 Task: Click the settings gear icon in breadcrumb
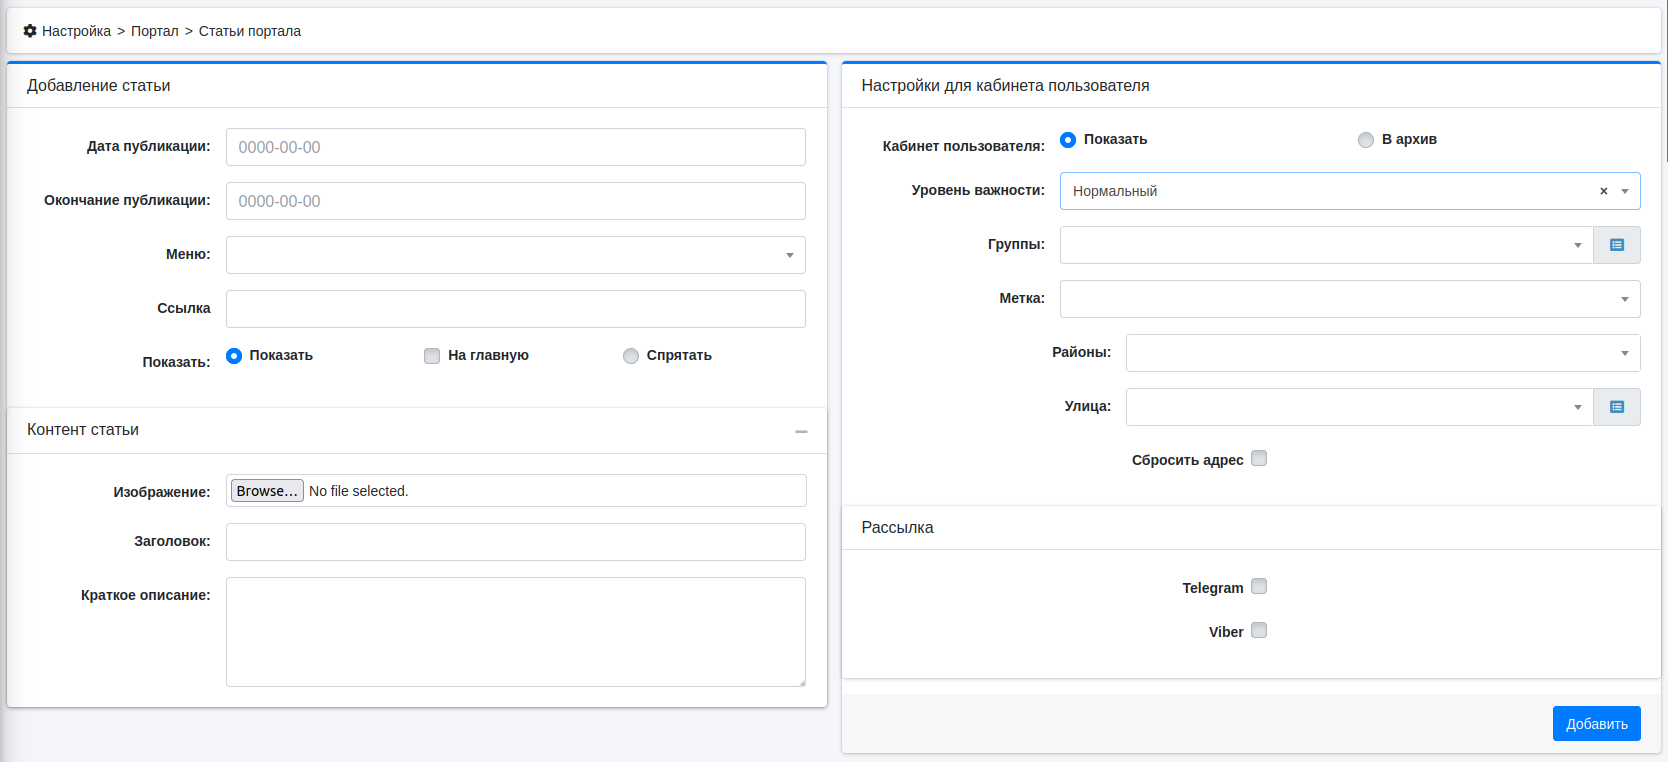pos(30,31)
